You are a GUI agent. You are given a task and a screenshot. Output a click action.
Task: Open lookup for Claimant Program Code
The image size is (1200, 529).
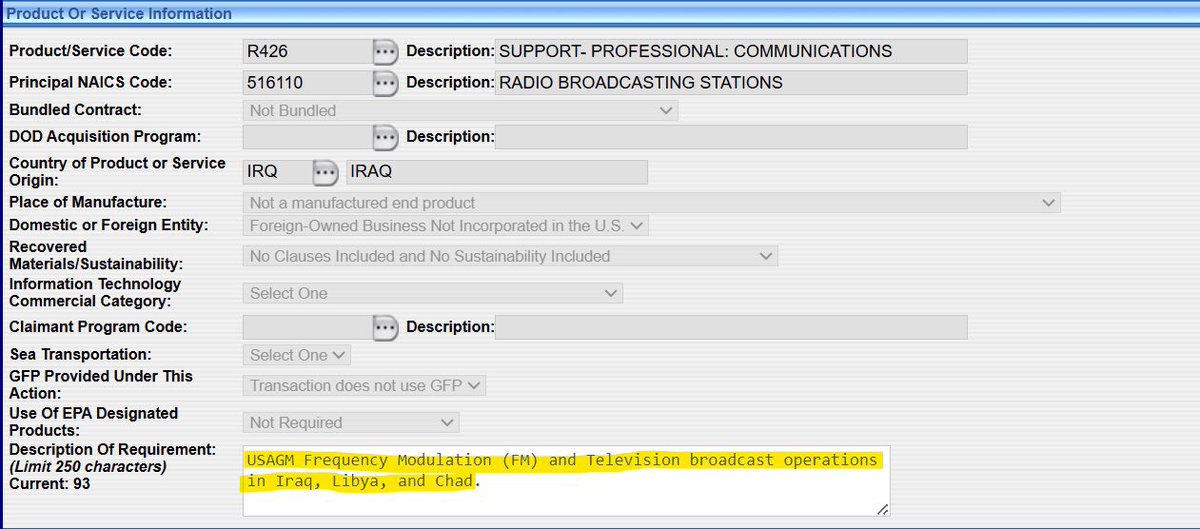[x=386, y=327]
